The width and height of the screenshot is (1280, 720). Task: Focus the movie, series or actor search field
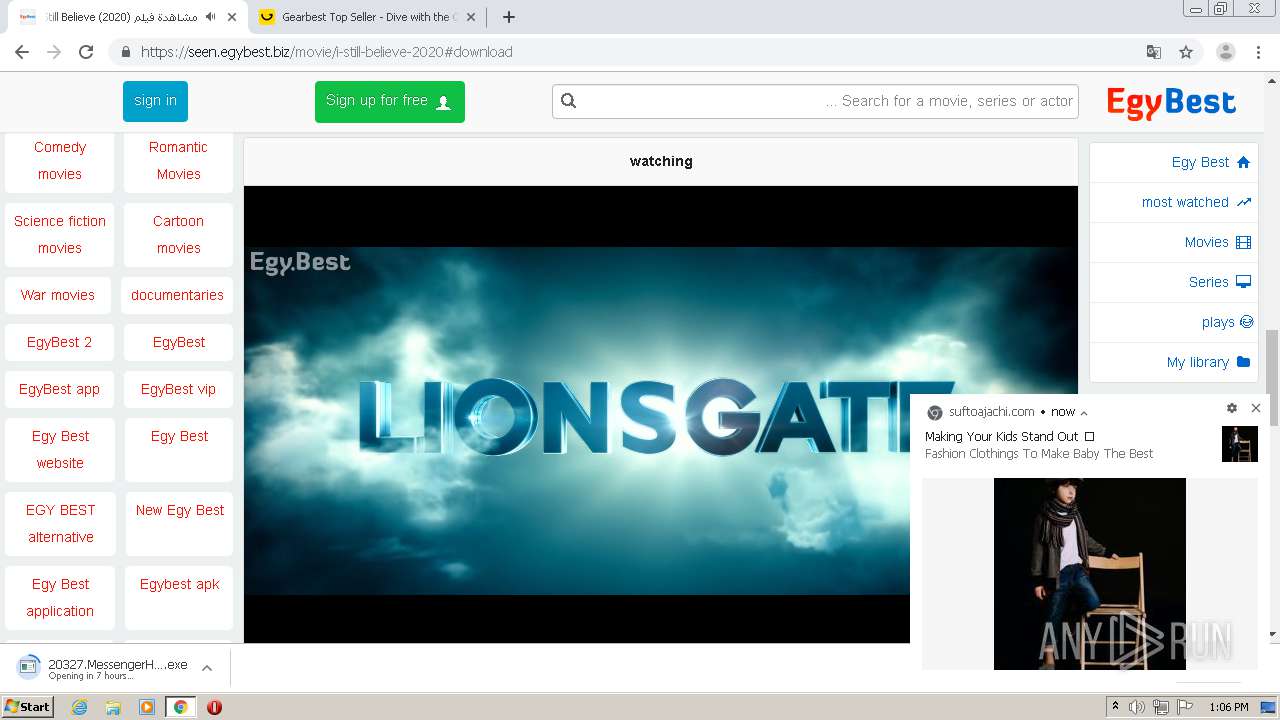[815, 101]
